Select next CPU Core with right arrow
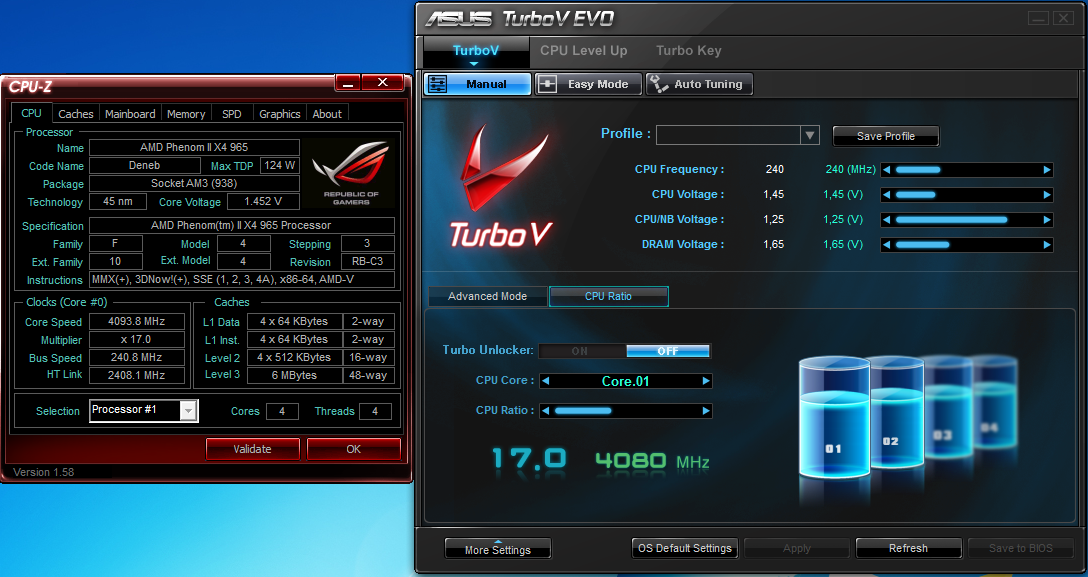This screenshot has width=1088, height=577. pyautogui.click(x=706, y=381)
